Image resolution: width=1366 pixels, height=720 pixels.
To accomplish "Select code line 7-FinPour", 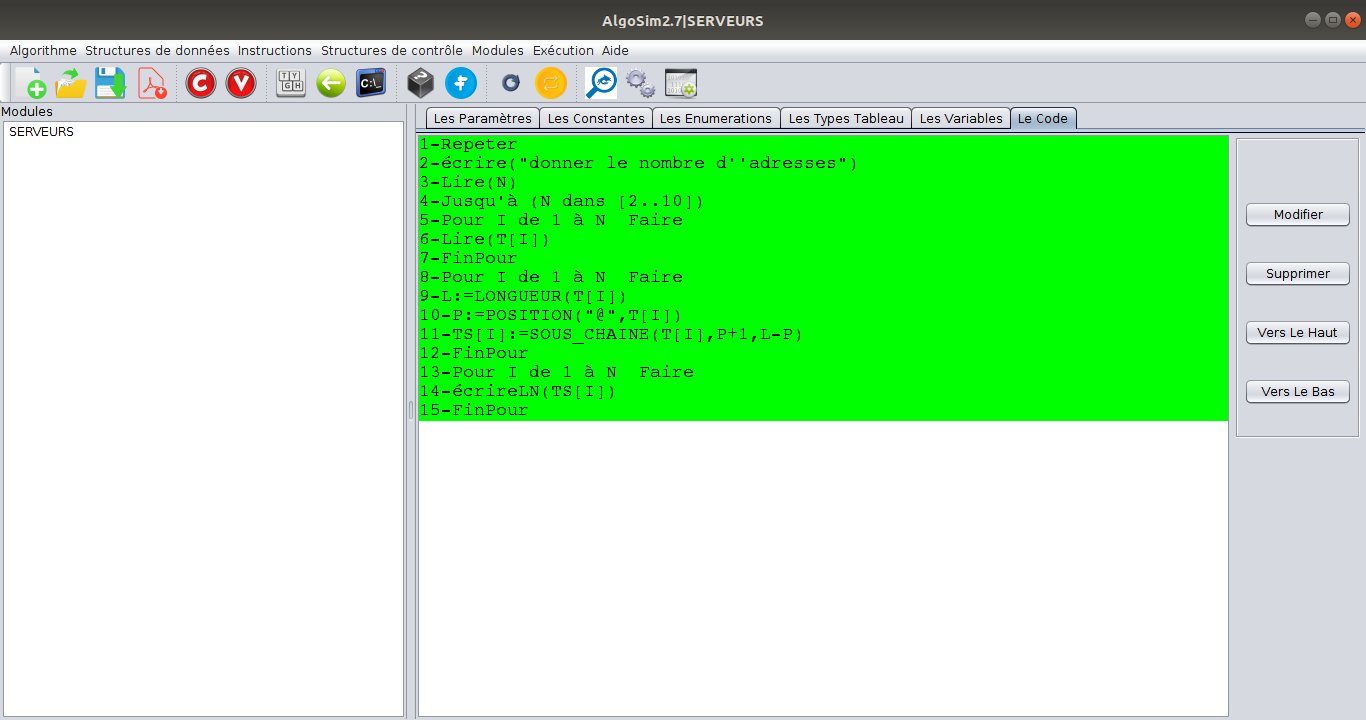I will point(823,258).
